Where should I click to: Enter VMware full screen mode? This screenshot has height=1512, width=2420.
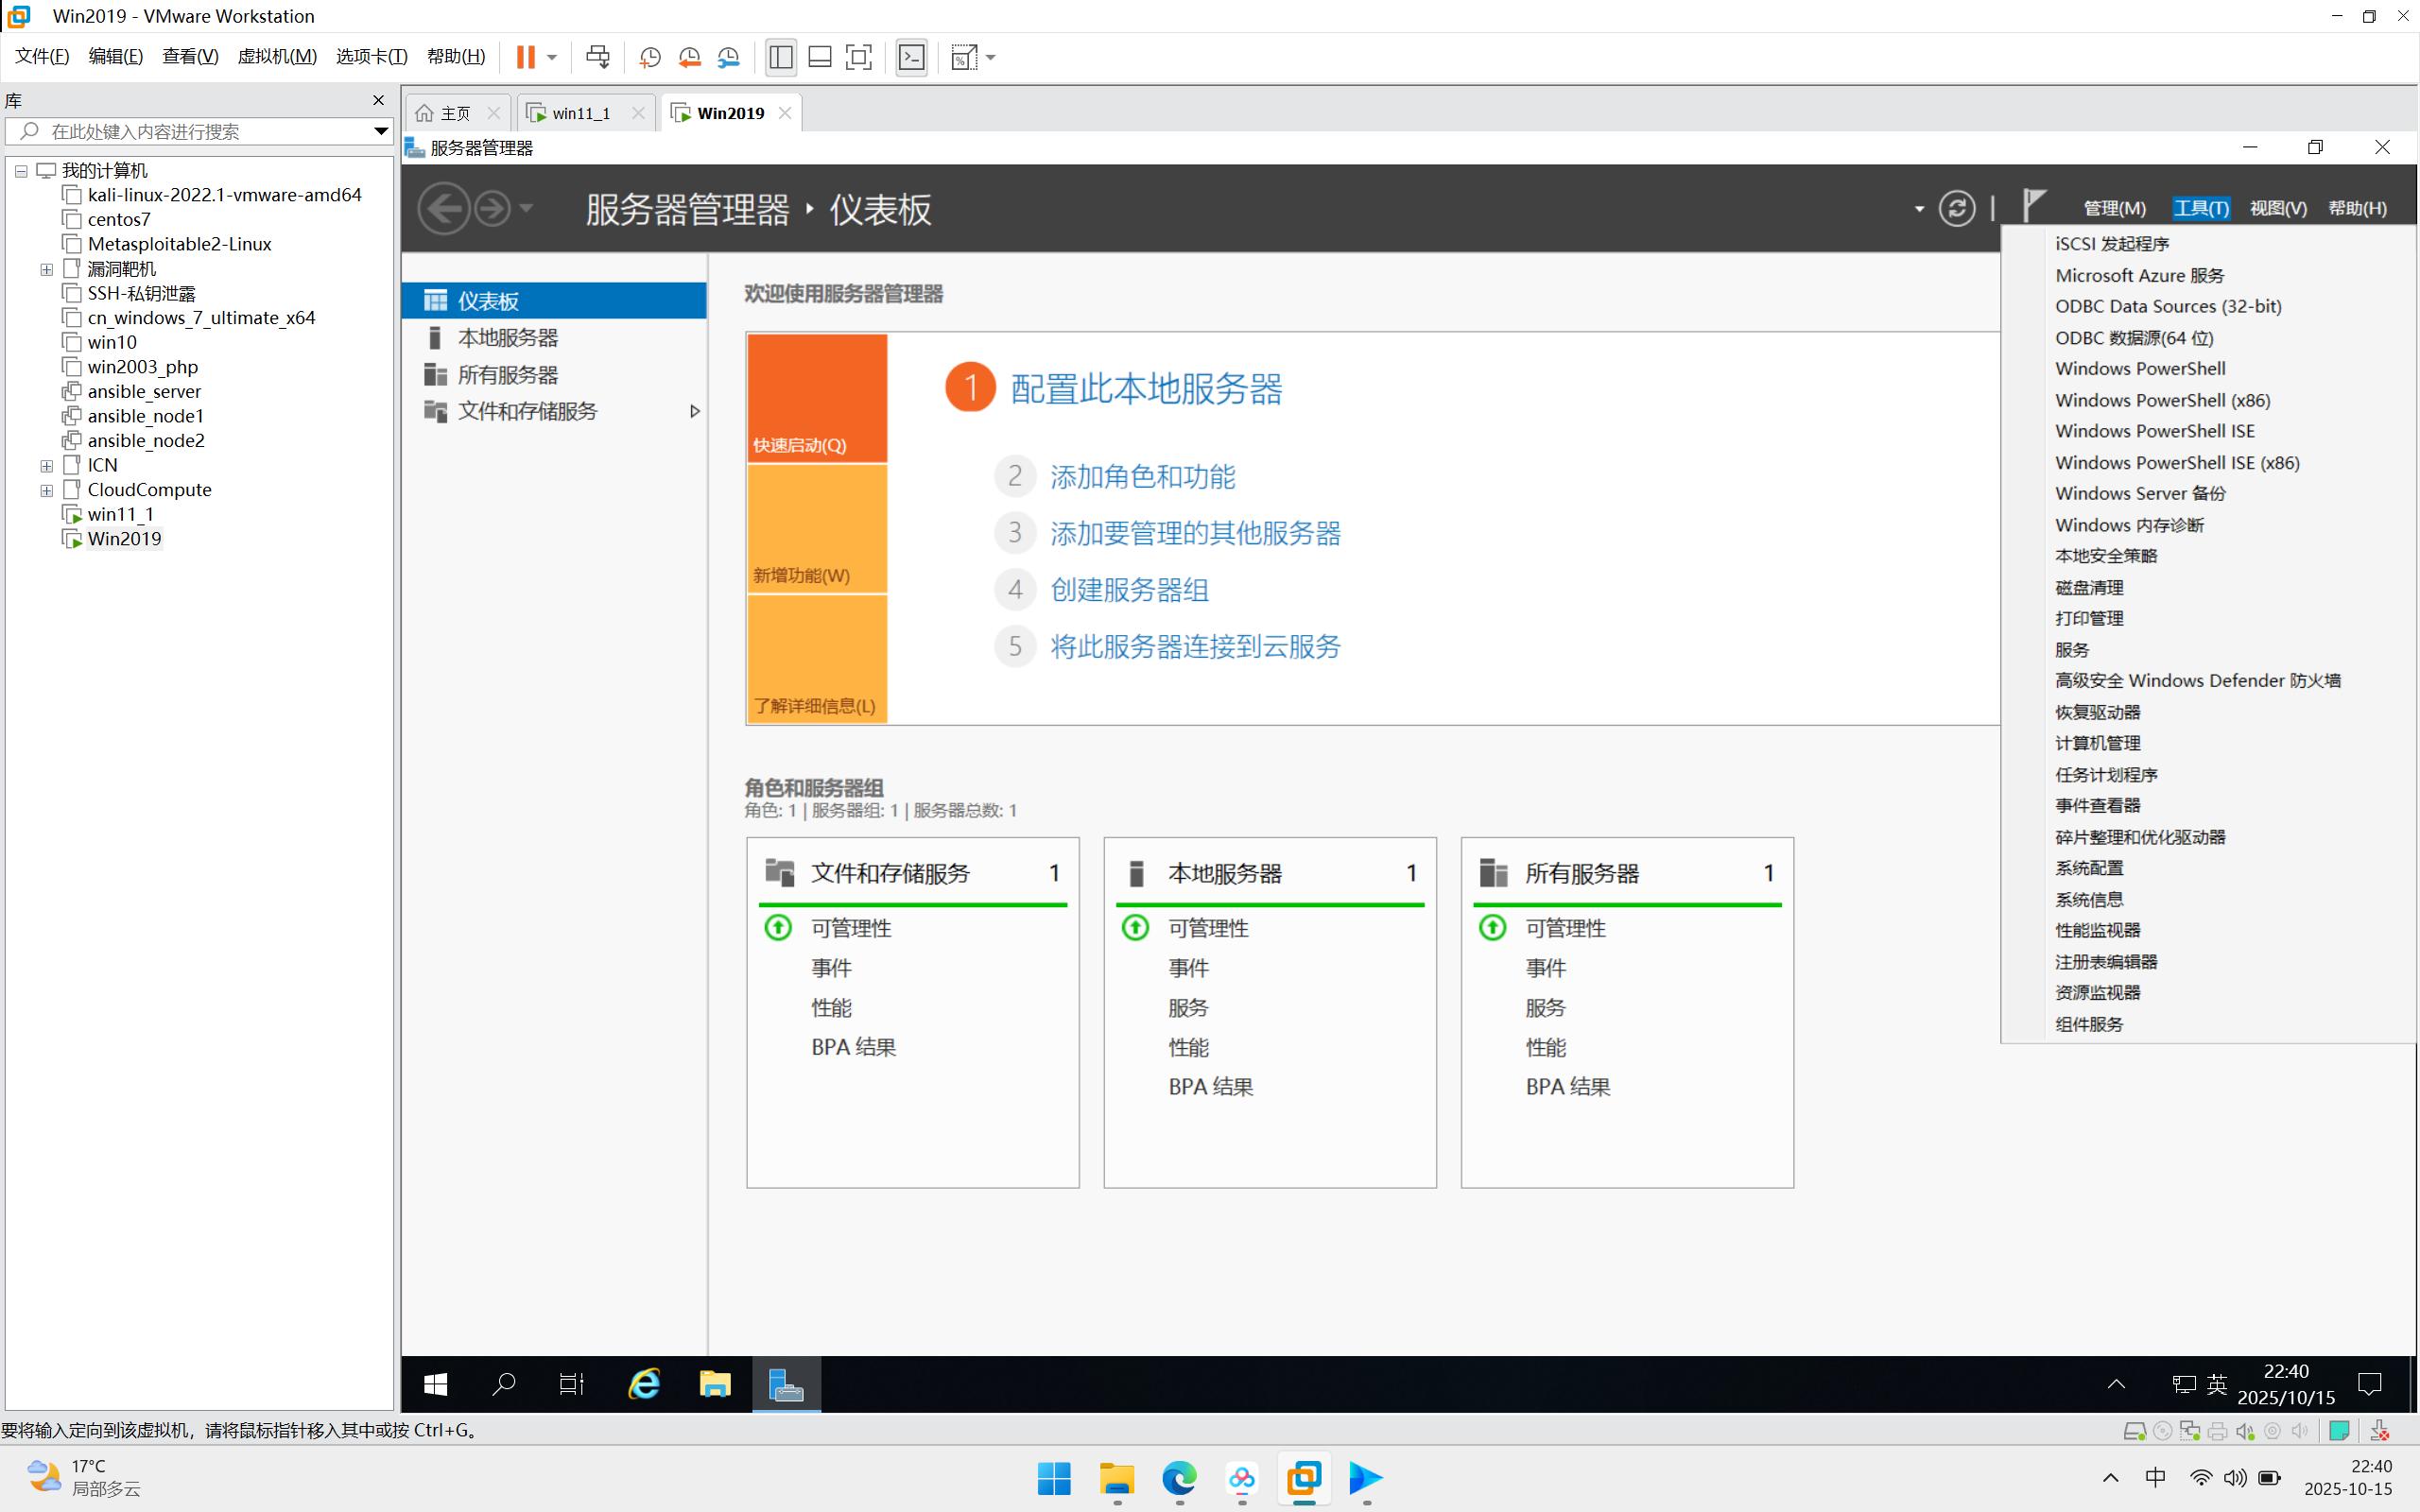(858, 57)
